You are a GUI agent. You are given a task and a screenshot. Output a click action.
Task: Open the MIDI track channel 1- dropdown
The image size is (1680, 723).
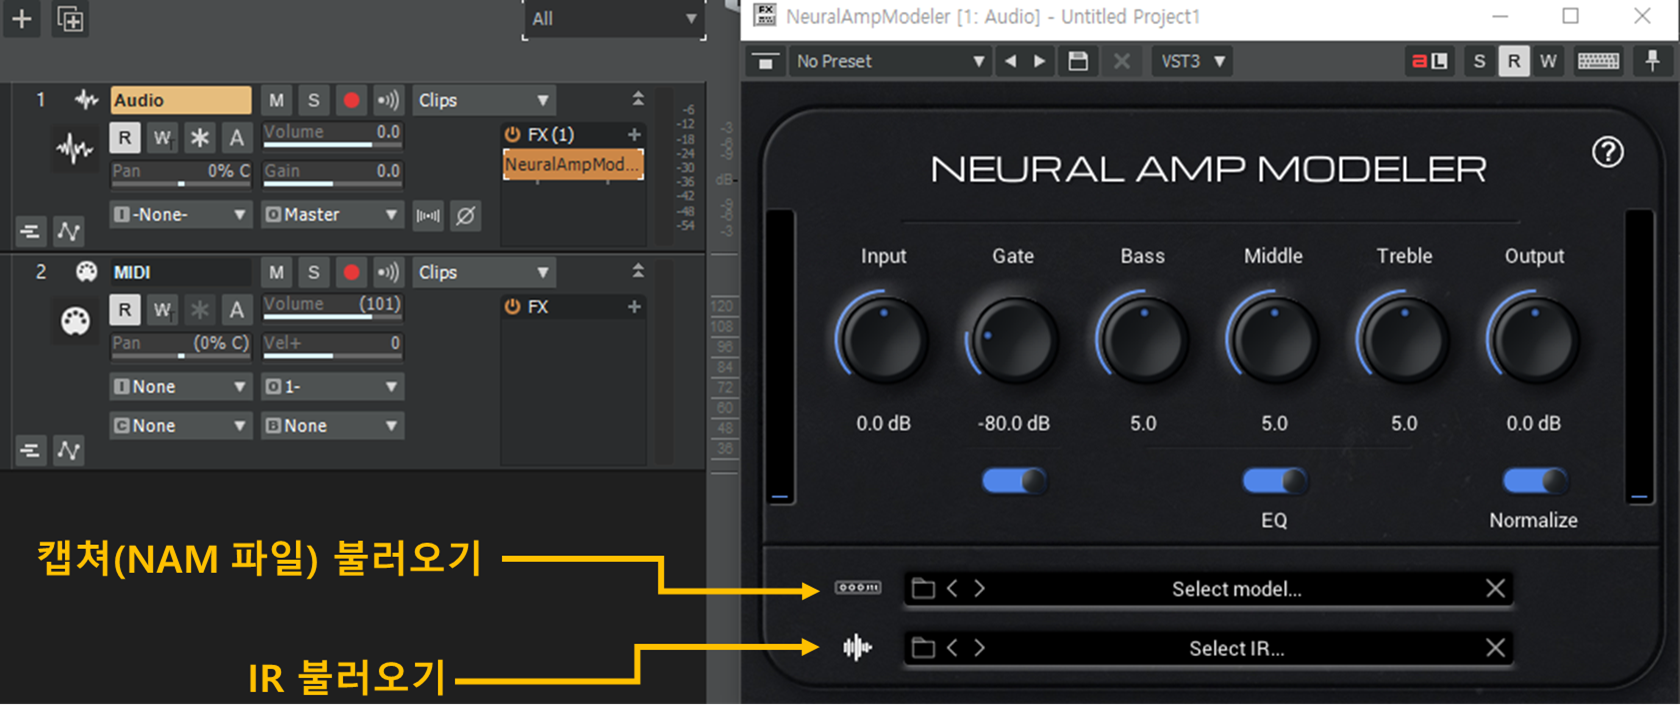click(332, 387)
